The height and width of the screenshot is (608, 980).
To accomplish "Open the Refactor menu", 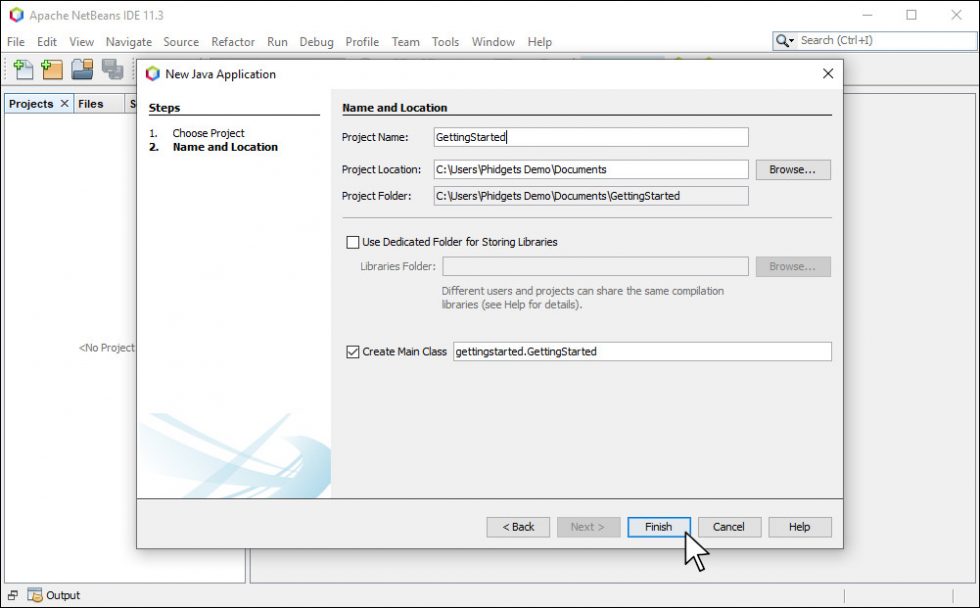I will pos(233,42).
